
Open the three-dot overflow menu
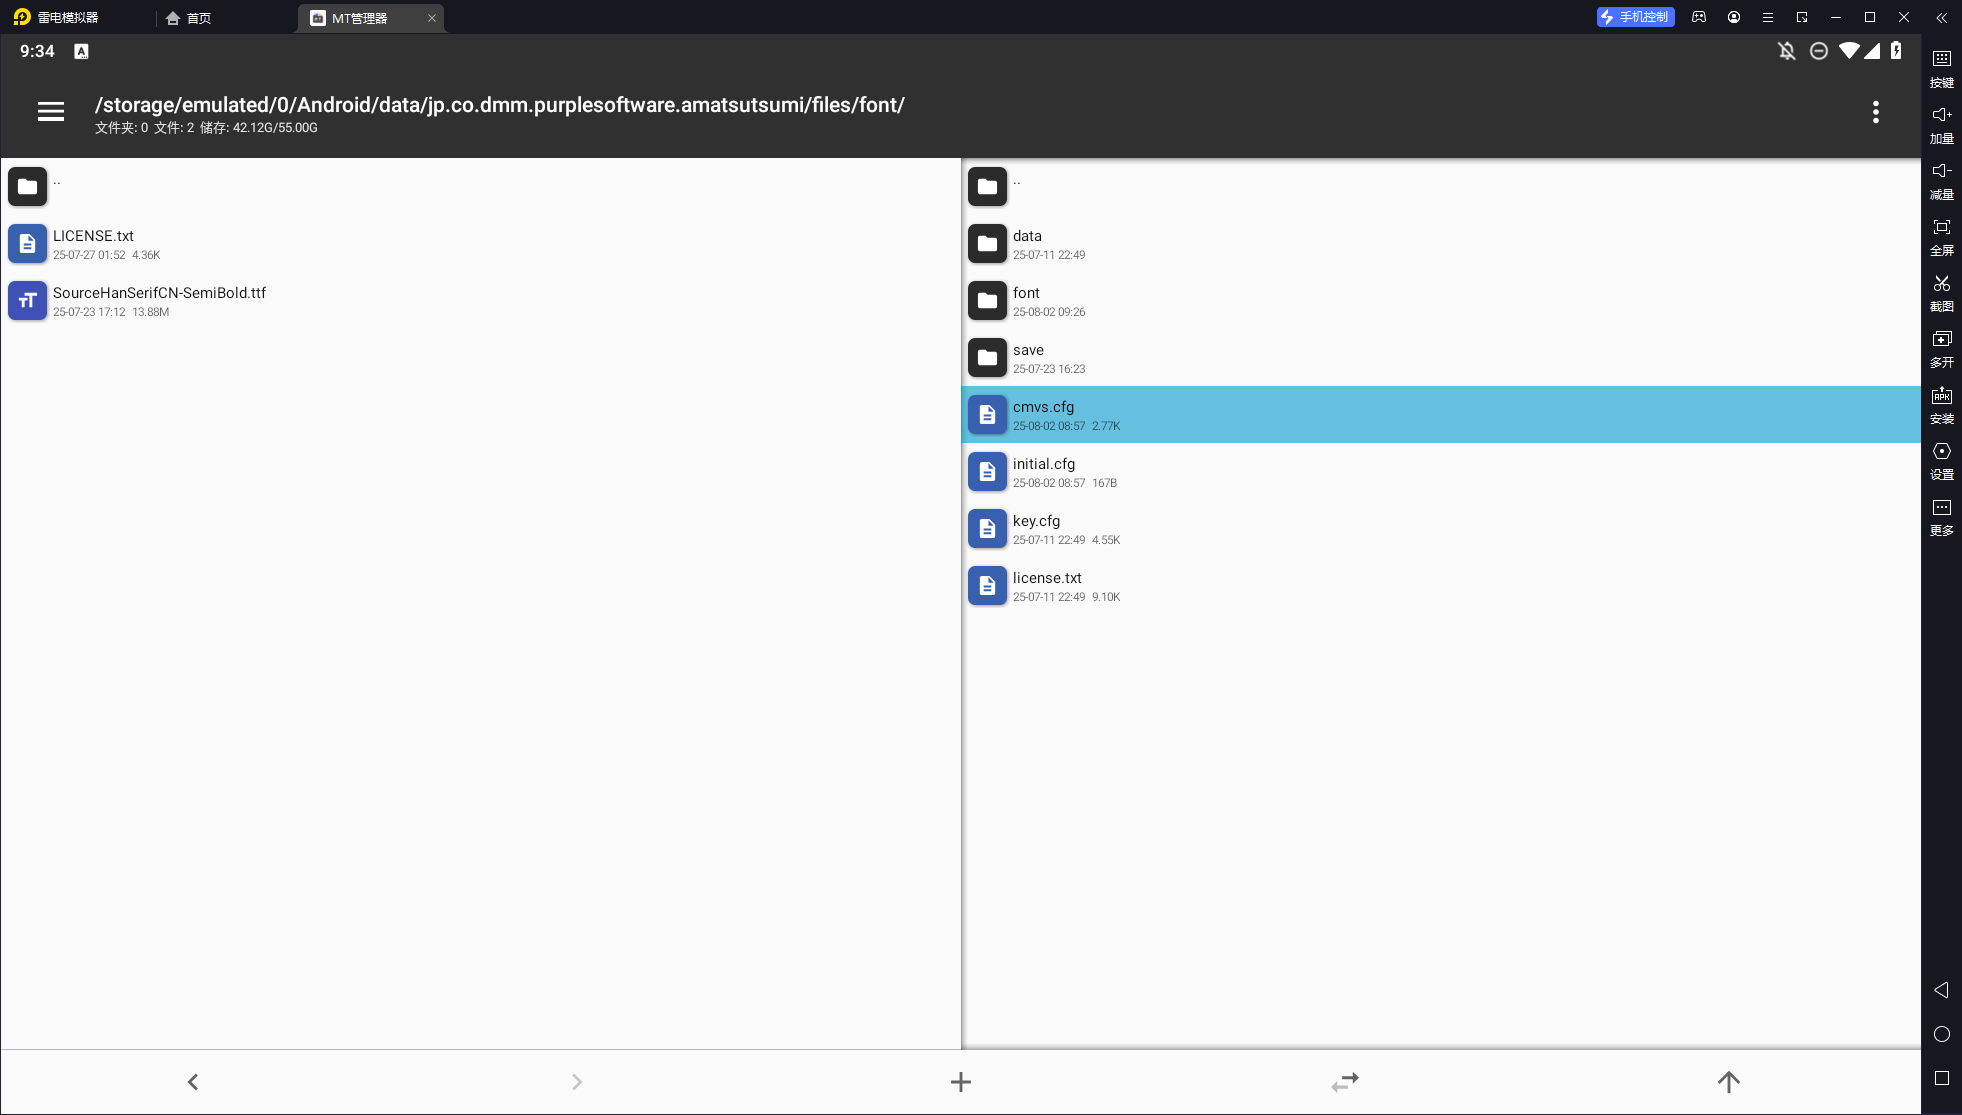(x=1875, y=112)
